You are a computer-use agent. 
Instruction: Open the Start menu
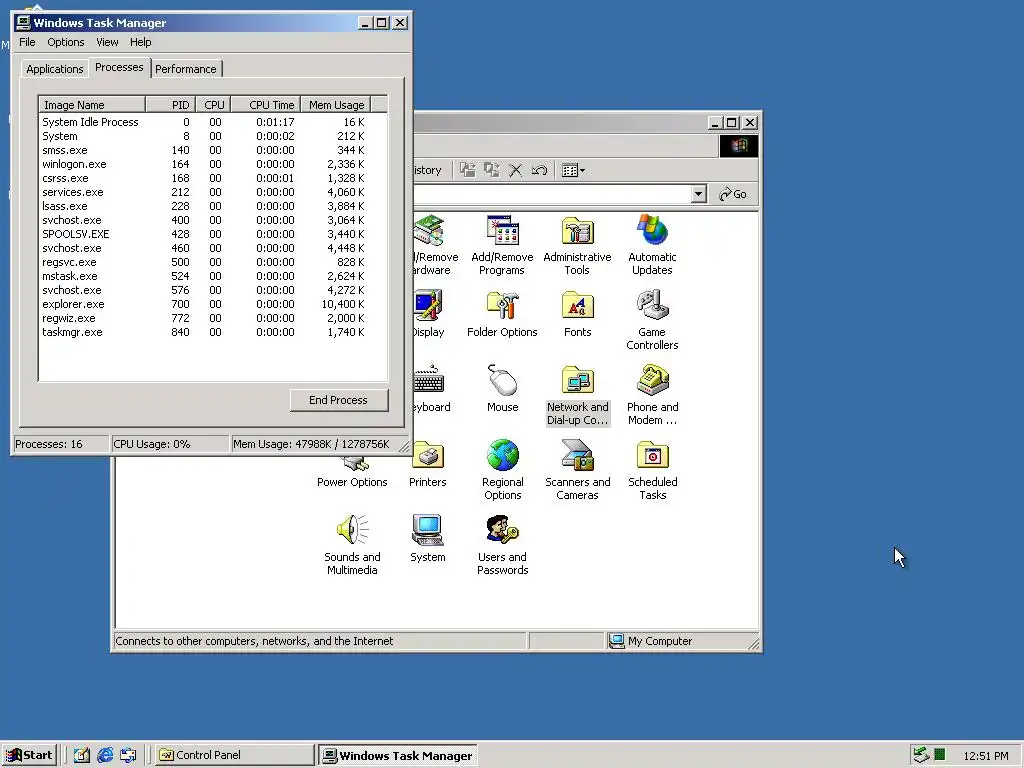[x=29, y=755]
